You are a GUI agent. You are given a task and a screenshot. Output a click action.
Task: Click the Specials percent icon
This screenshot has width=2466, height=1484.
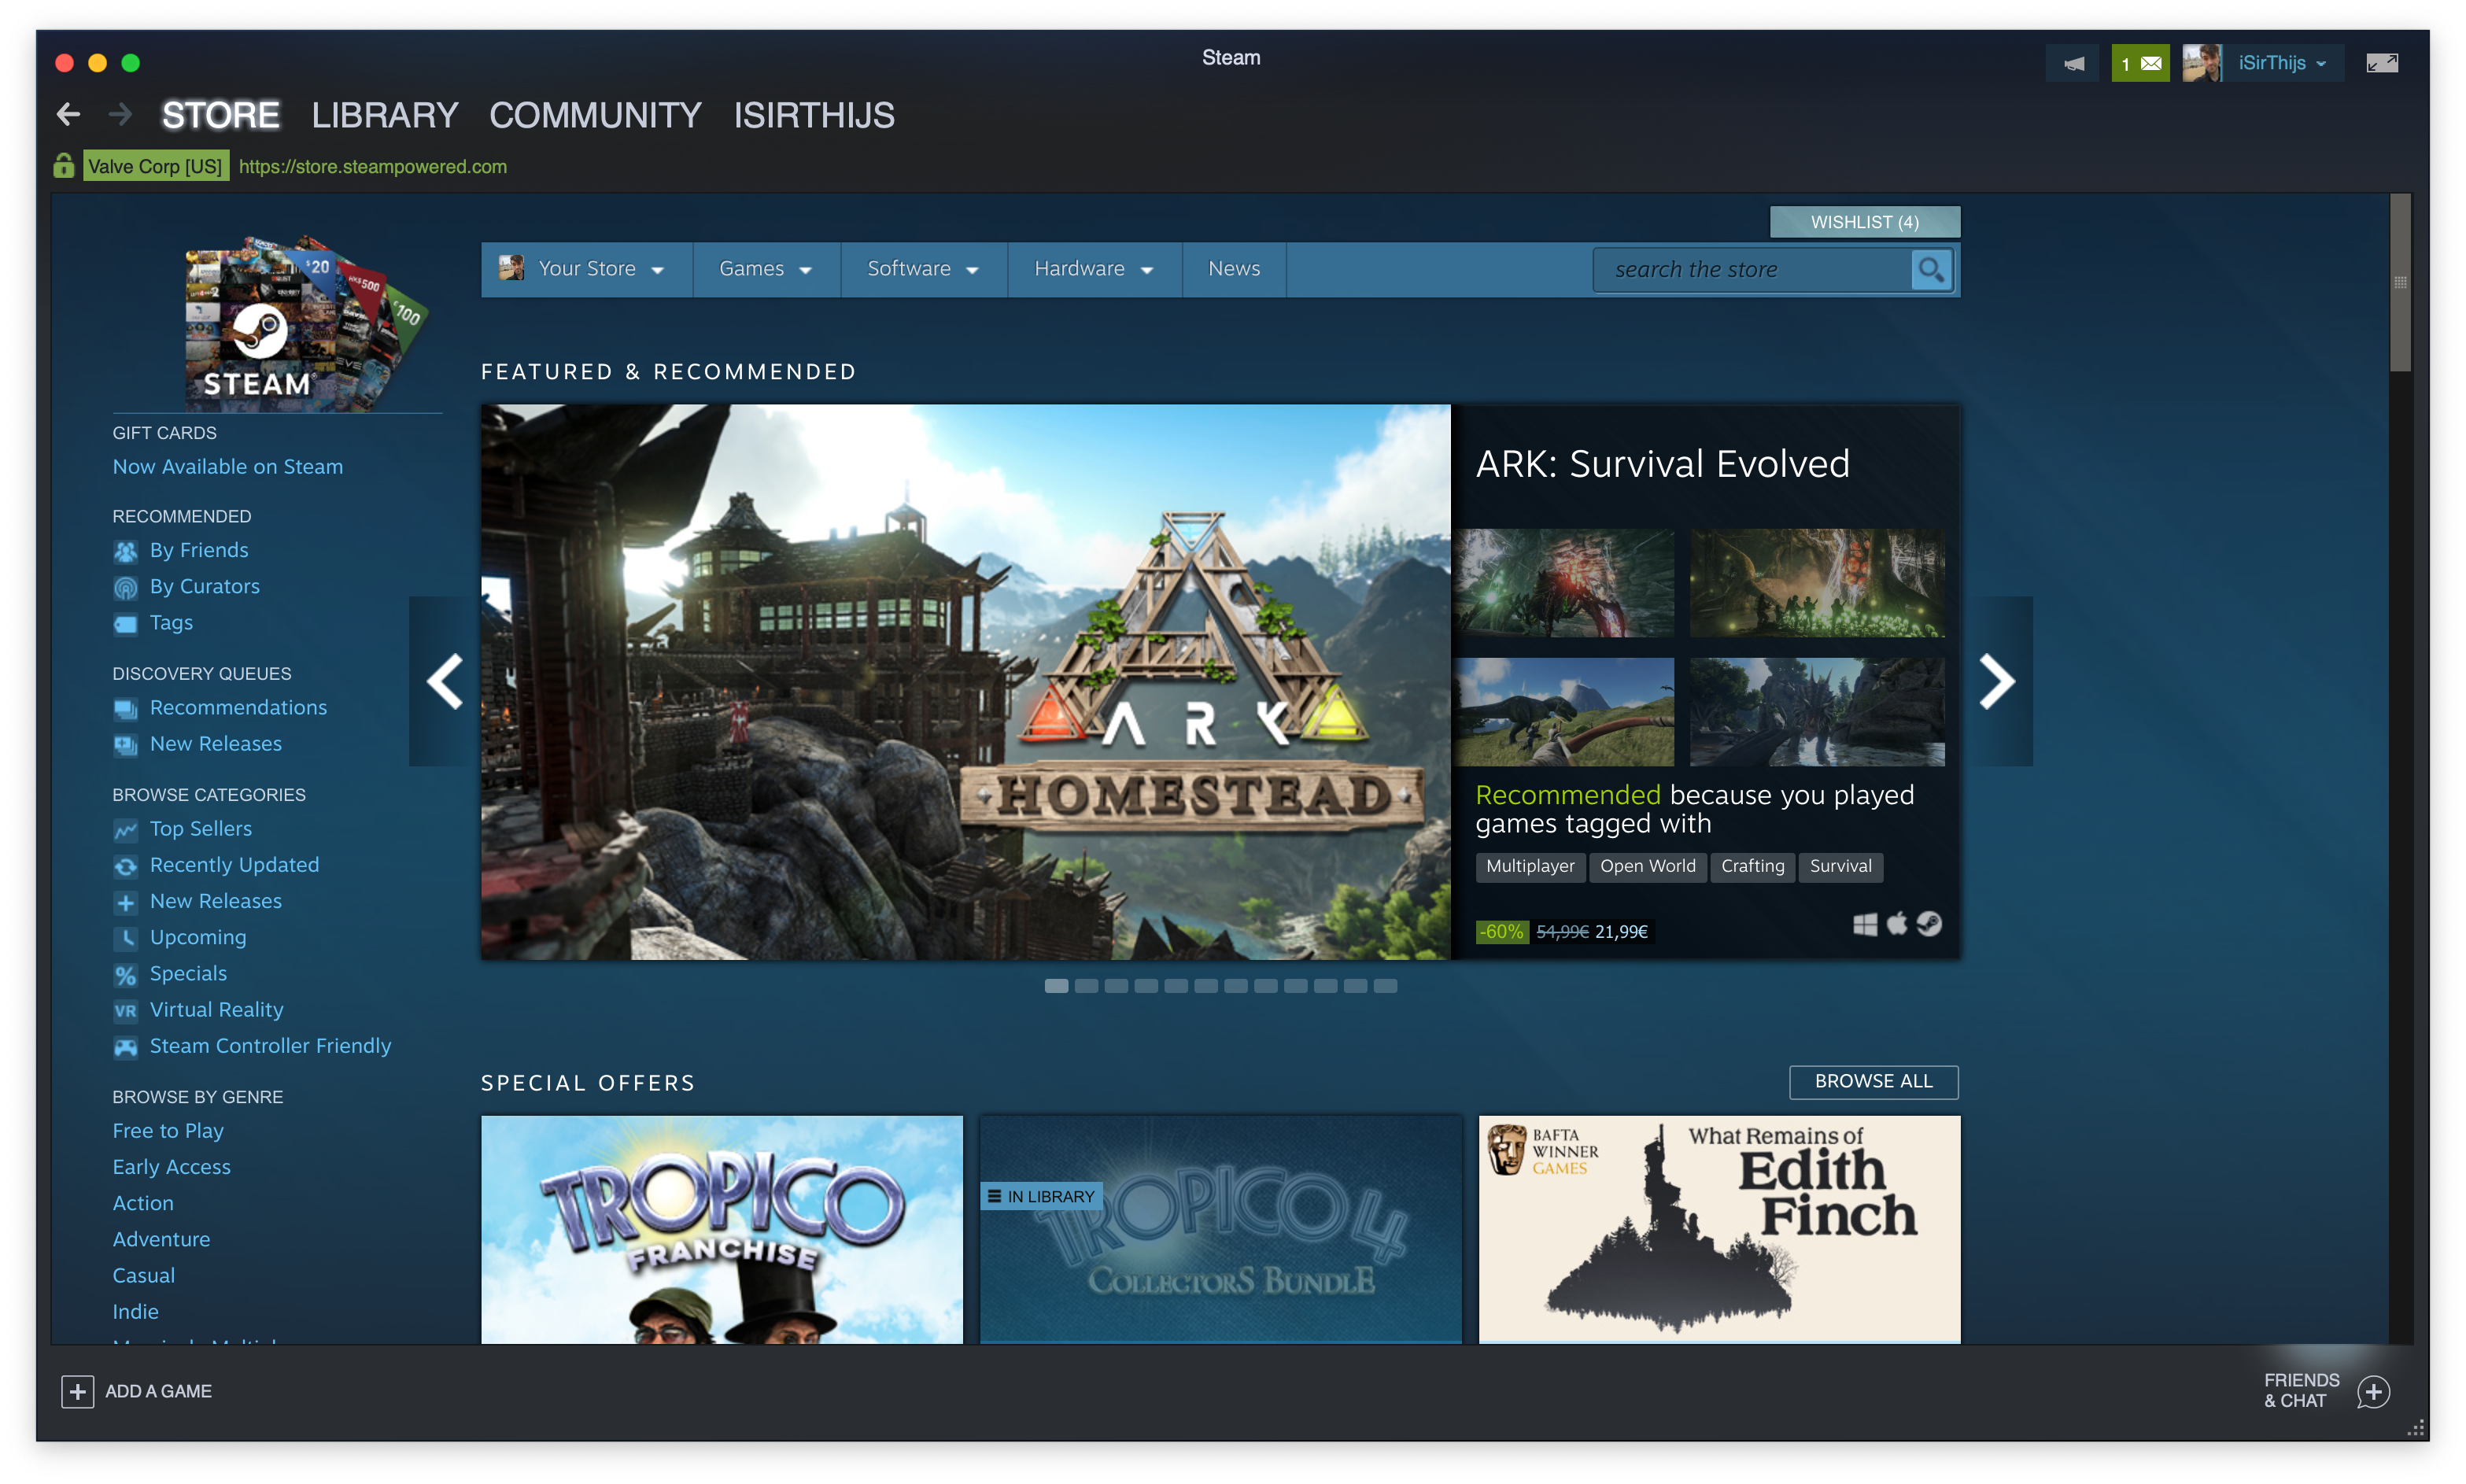point(125,974)
